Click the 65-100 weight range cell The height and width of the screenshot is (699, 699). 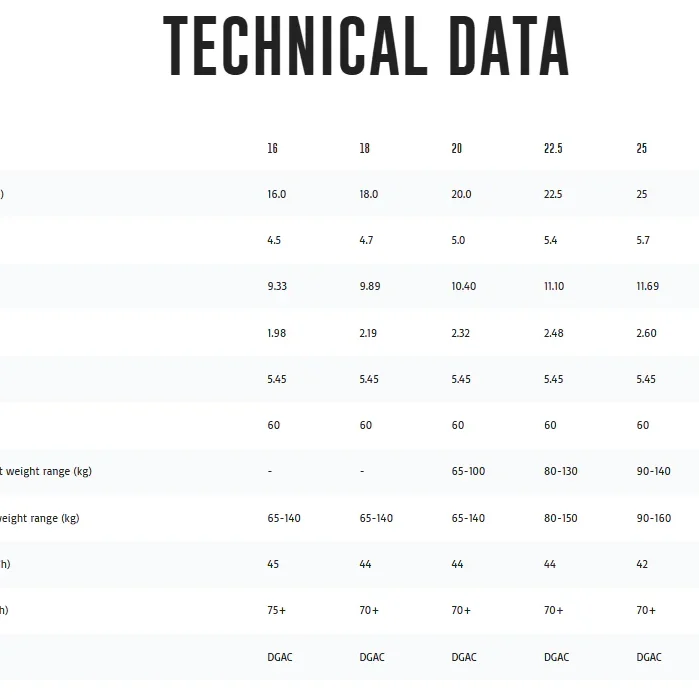click(468, 471)
